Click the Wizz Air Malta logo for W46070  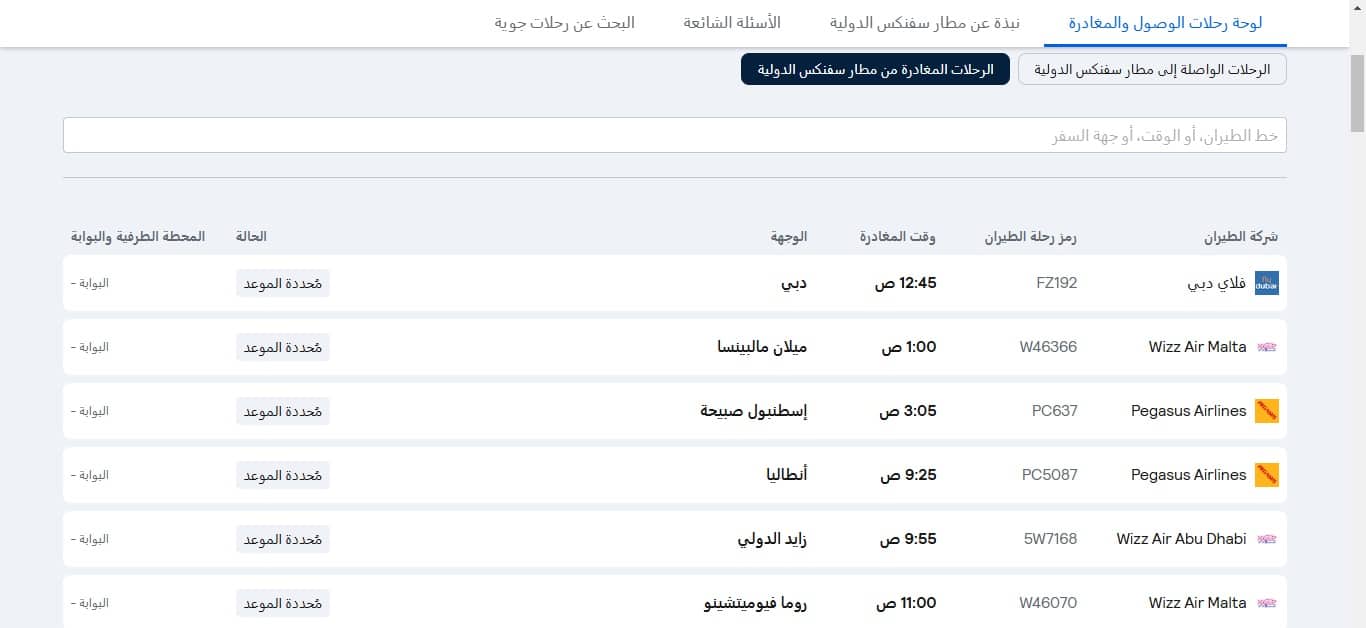point(1267,603)
